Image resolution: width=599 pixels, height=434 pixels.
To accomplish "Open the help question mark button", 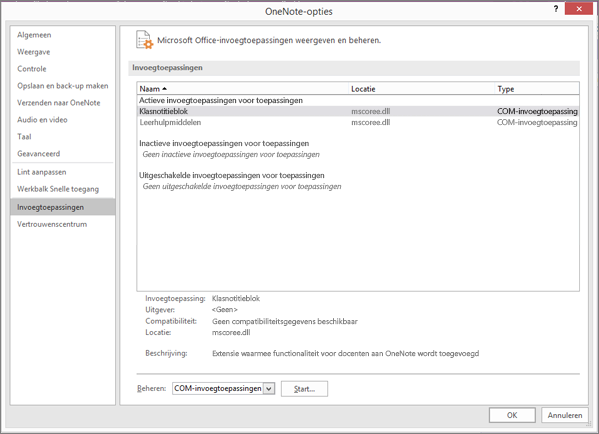I will (x=556, y=9).
